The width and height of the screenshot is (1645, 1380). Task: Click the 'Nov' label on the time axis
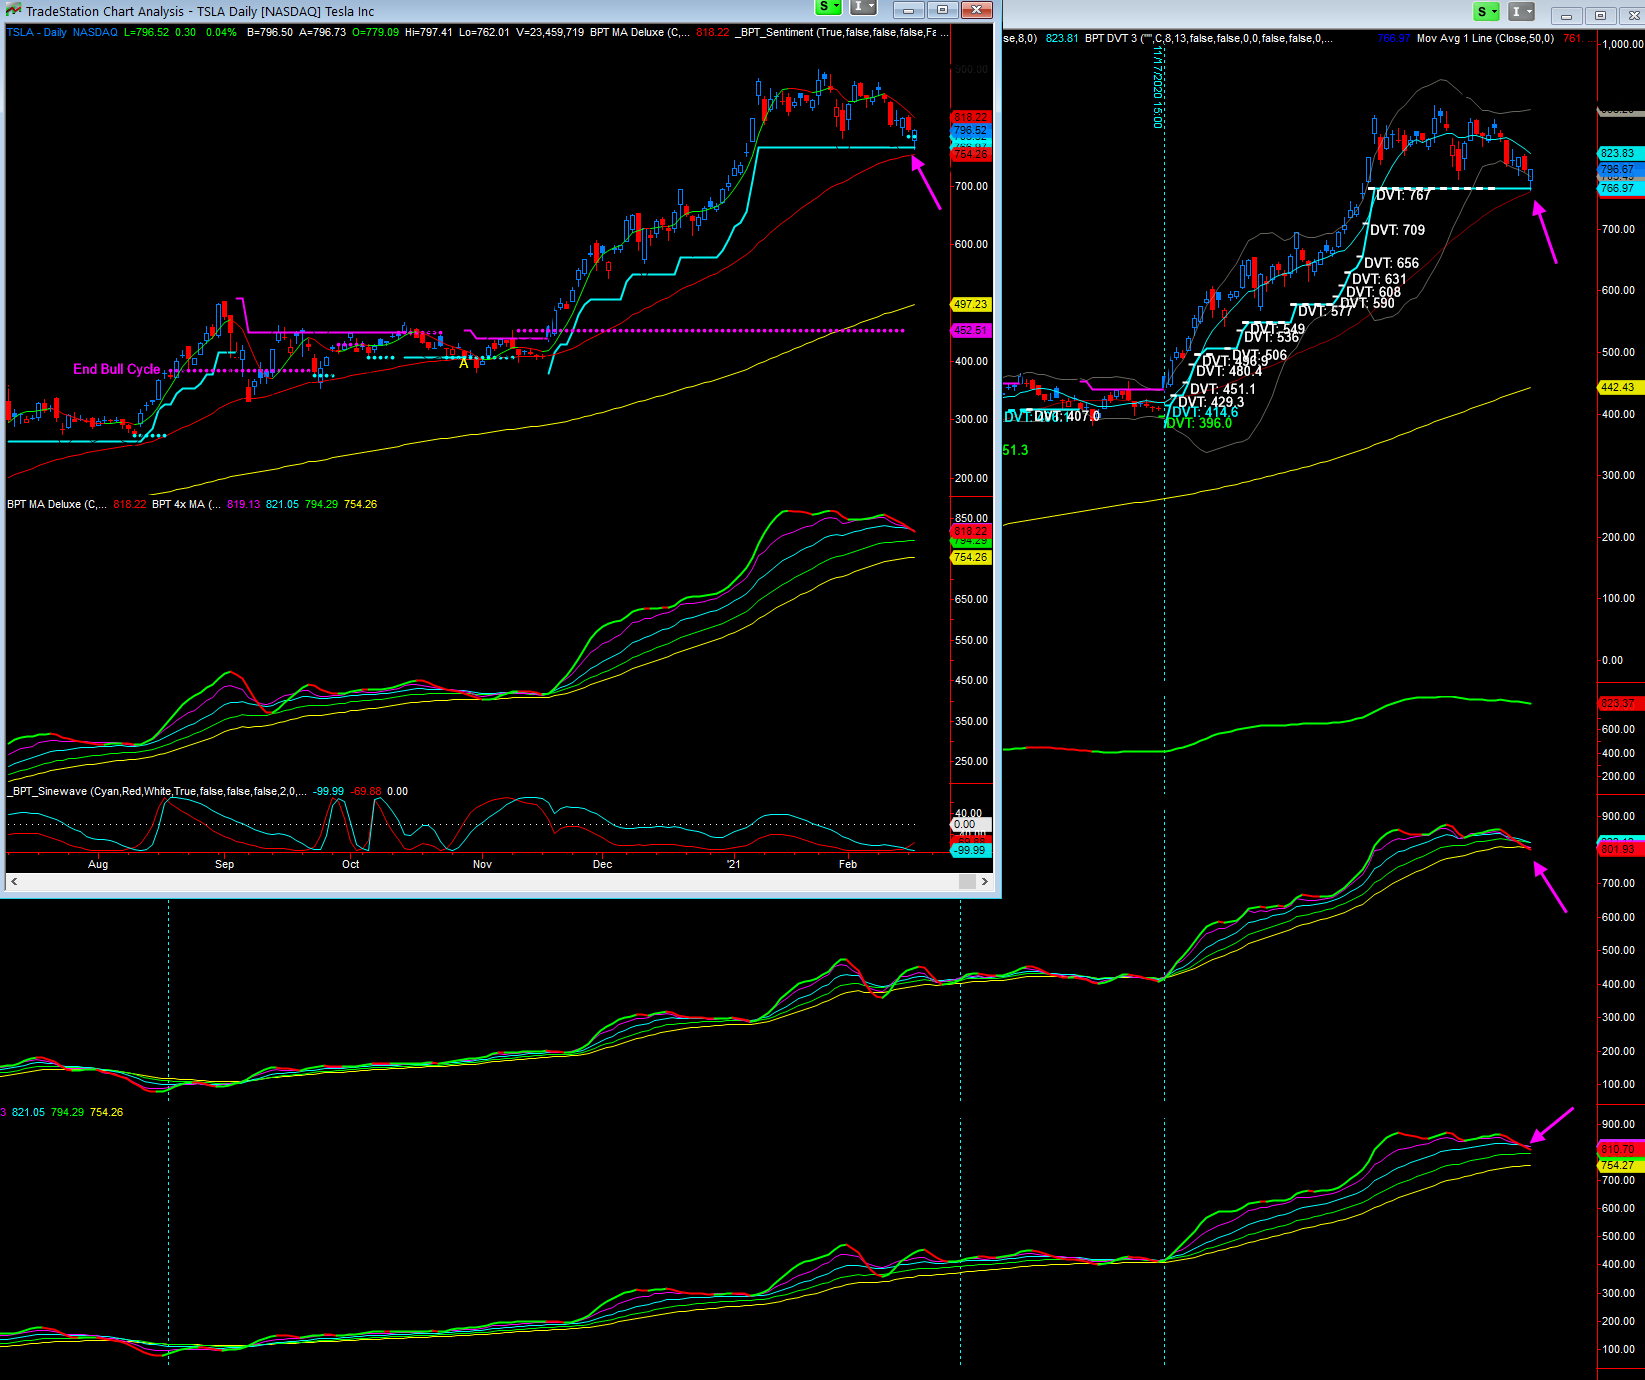point(482,864)
